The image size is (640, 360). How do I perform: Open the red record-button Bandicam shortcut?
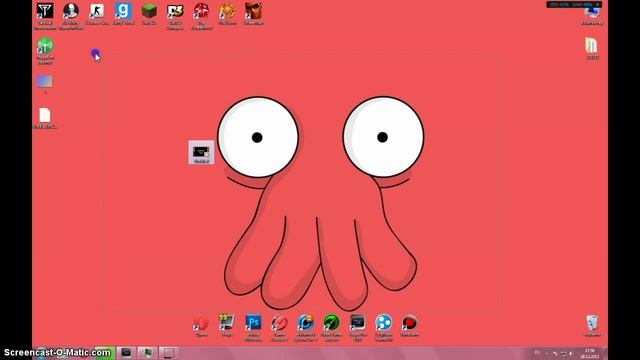(x=409, y=326)
